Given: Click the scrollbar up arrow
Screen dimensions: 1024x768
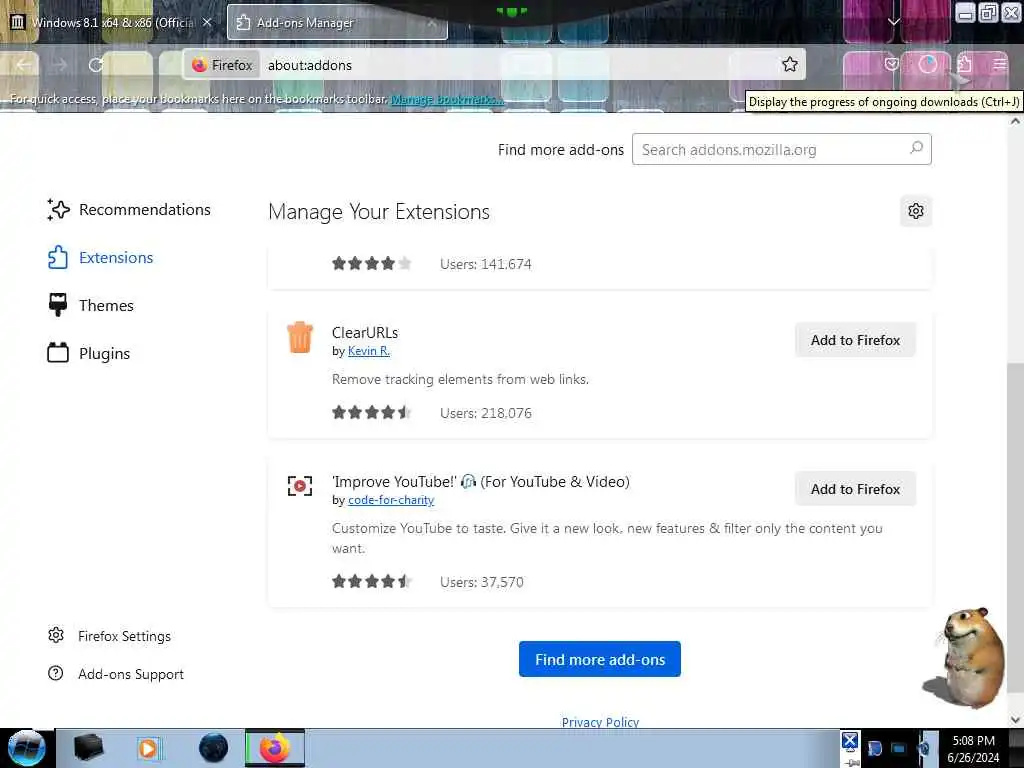Looking at the screenshot, I should [1015, 121].
